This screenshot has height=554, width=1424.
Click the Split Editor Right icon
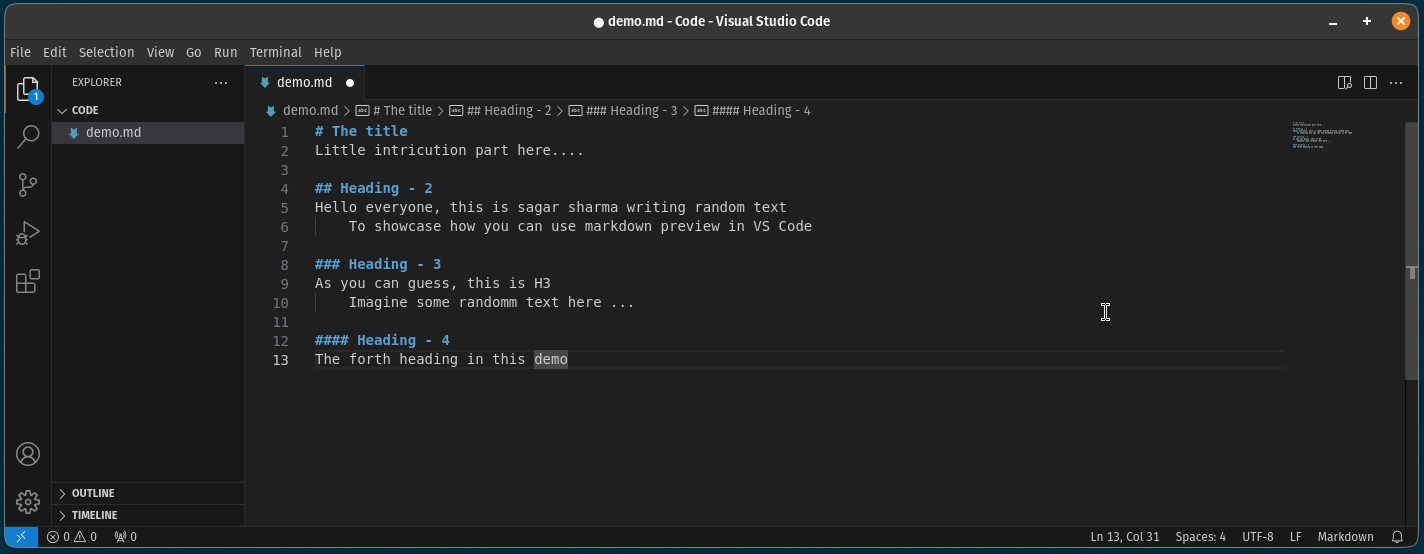(x=1370, y=83)
